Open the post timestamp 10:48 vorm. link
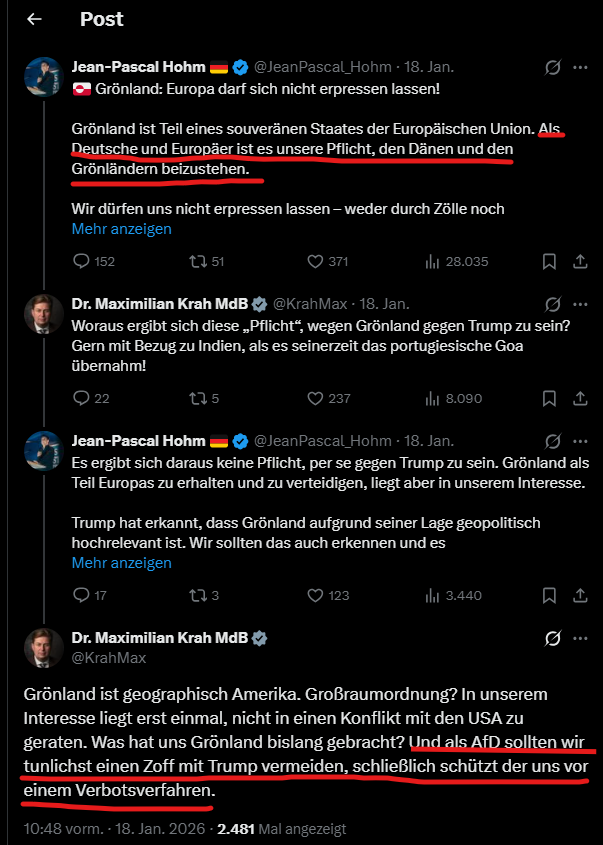Image resolution: width=603 pixels, height=845 pixels. [59, 830]
